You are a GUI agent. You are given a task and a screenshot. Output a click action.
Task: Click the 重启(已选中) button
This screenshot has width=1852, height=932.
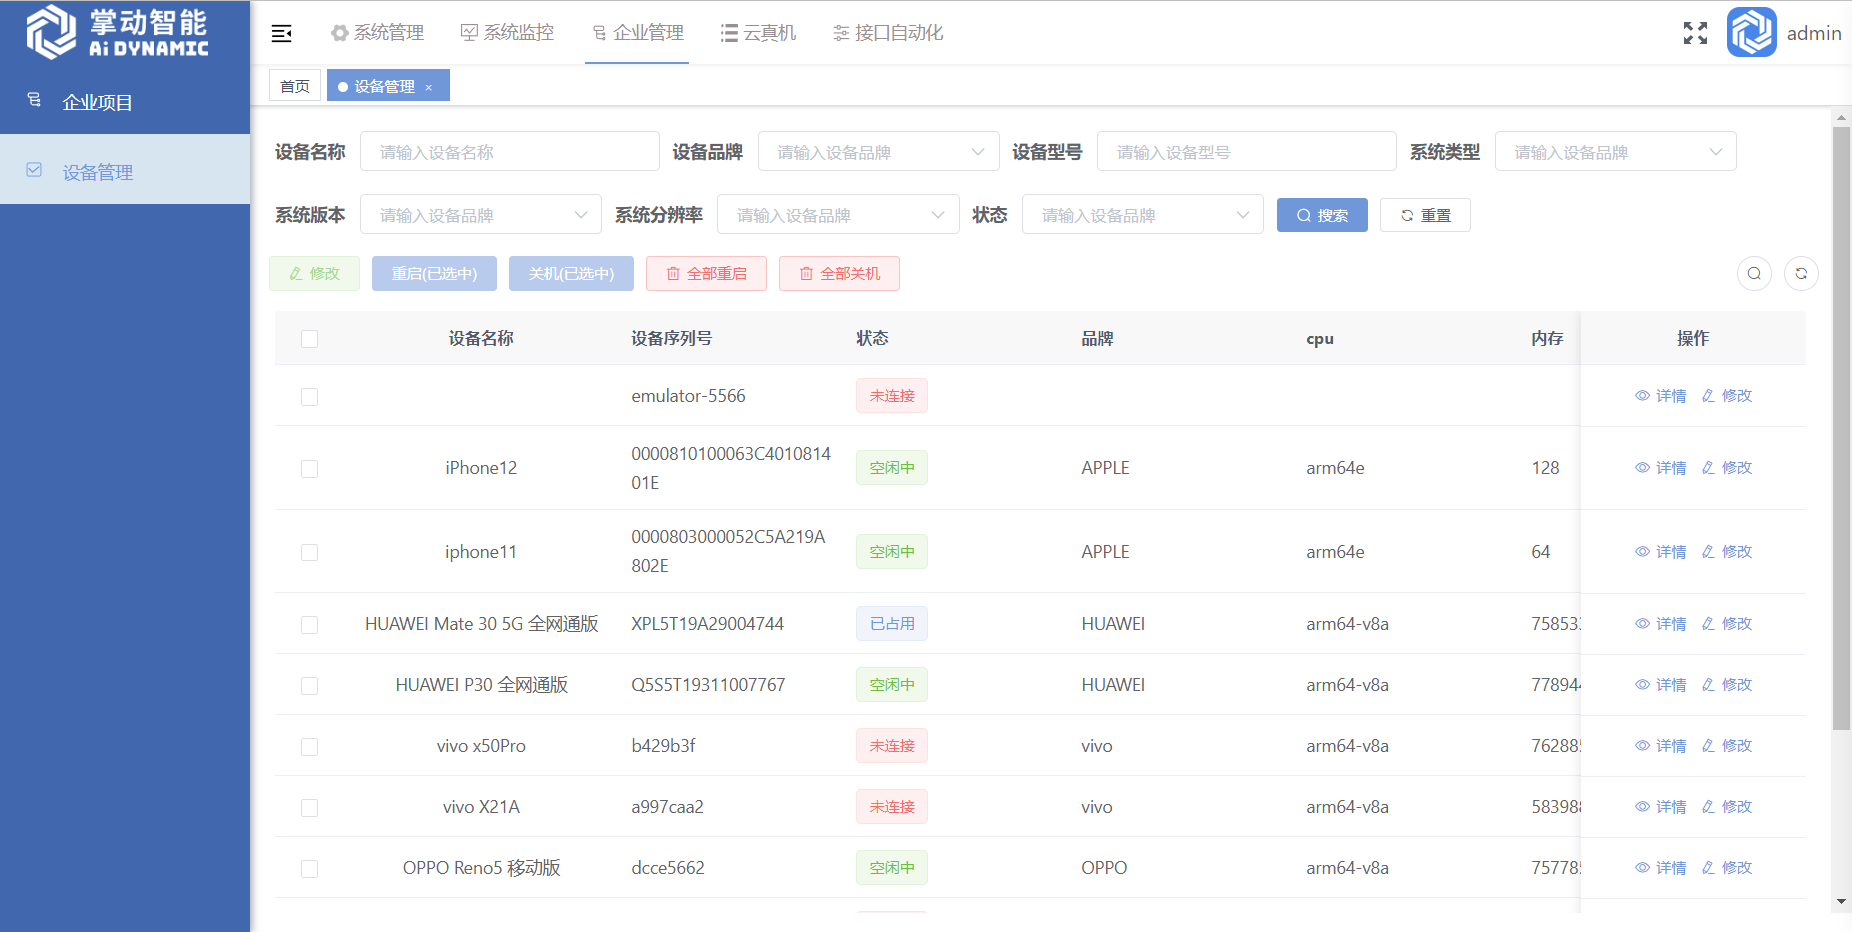pyautogui.click(x=434, y=274)
